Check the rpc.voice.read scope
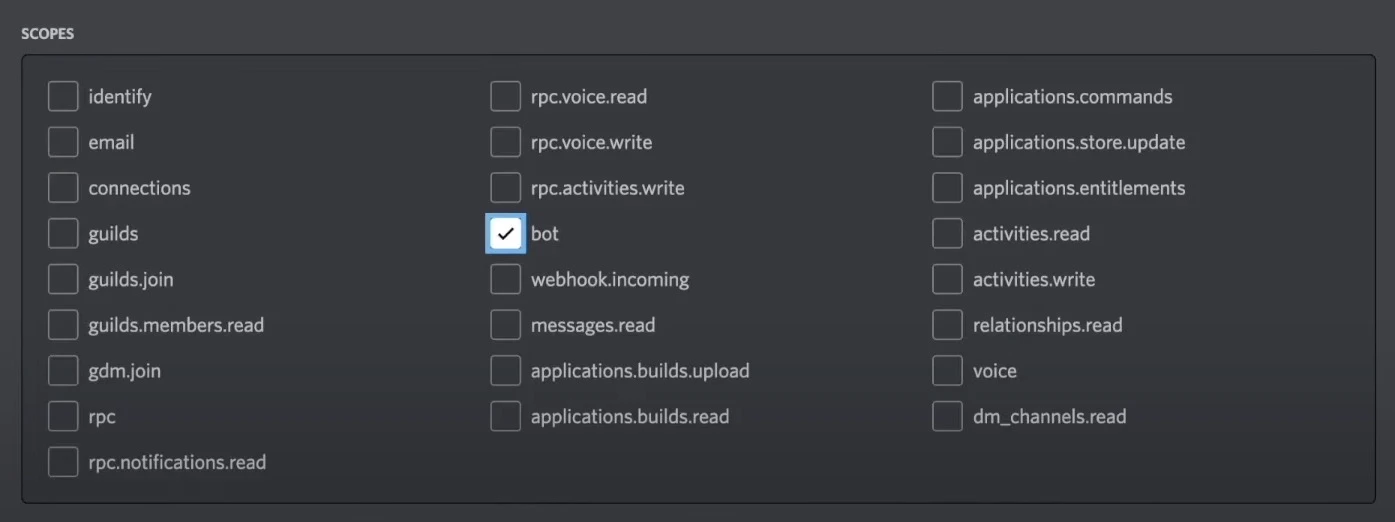This screenshot has height=522, width=1395. tap(505, 97)
